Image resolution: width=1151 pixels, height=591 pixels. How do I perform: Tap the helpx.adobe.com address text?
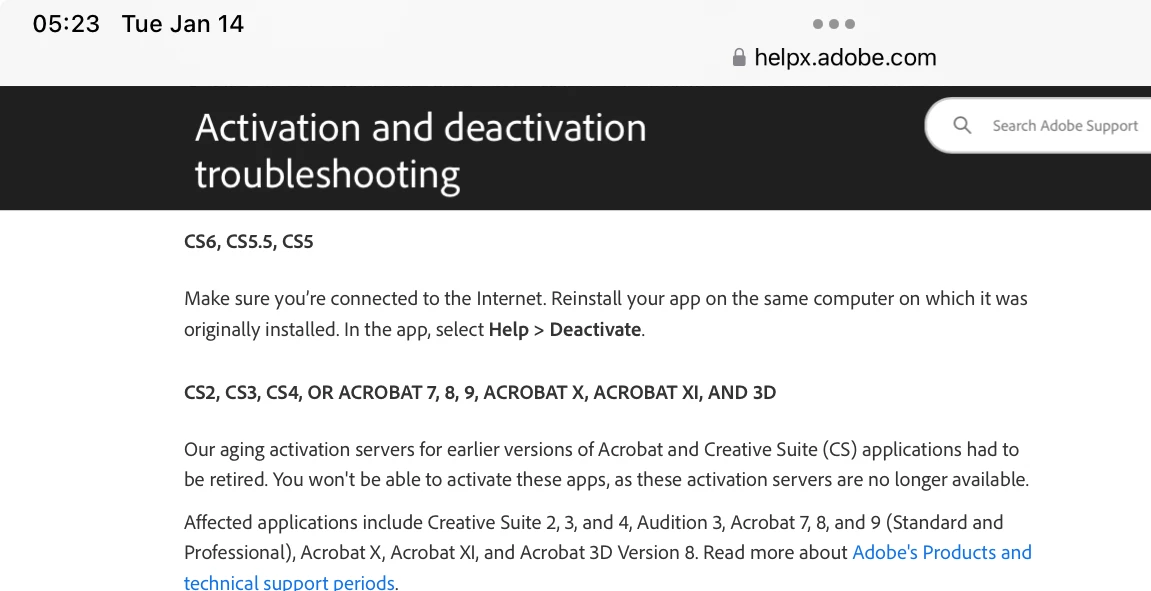coord(845,57)
